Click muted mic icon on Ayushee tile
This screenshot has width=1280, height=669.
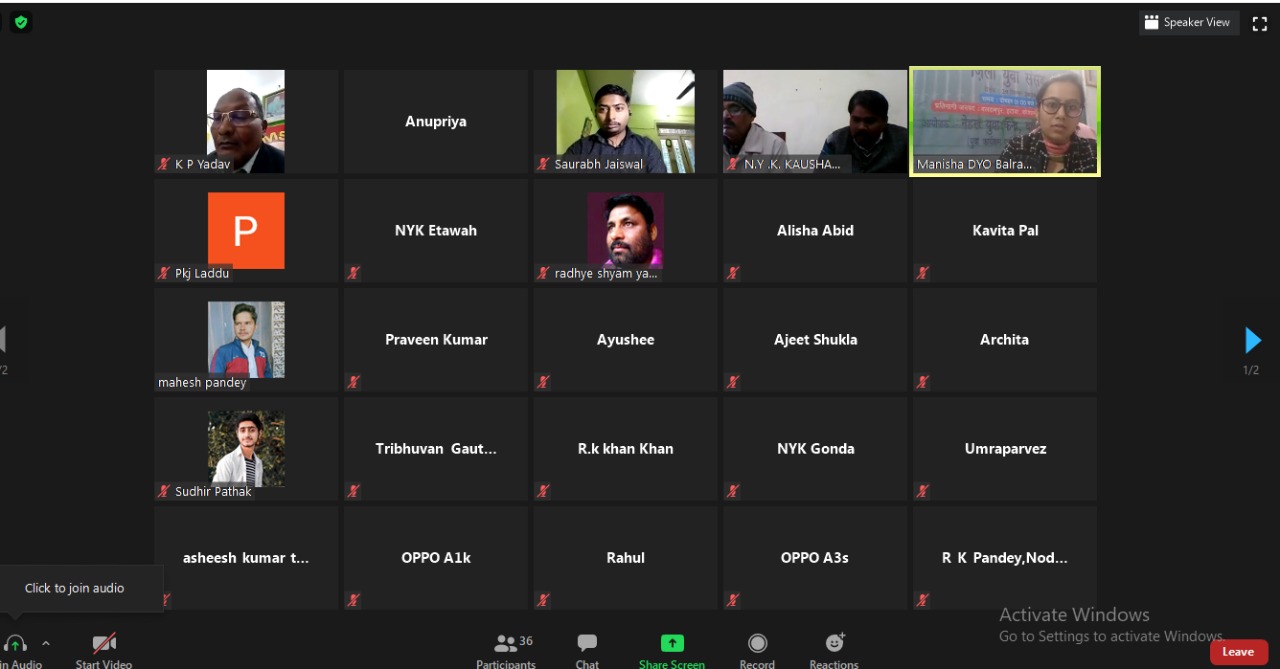tap(543, 382)
